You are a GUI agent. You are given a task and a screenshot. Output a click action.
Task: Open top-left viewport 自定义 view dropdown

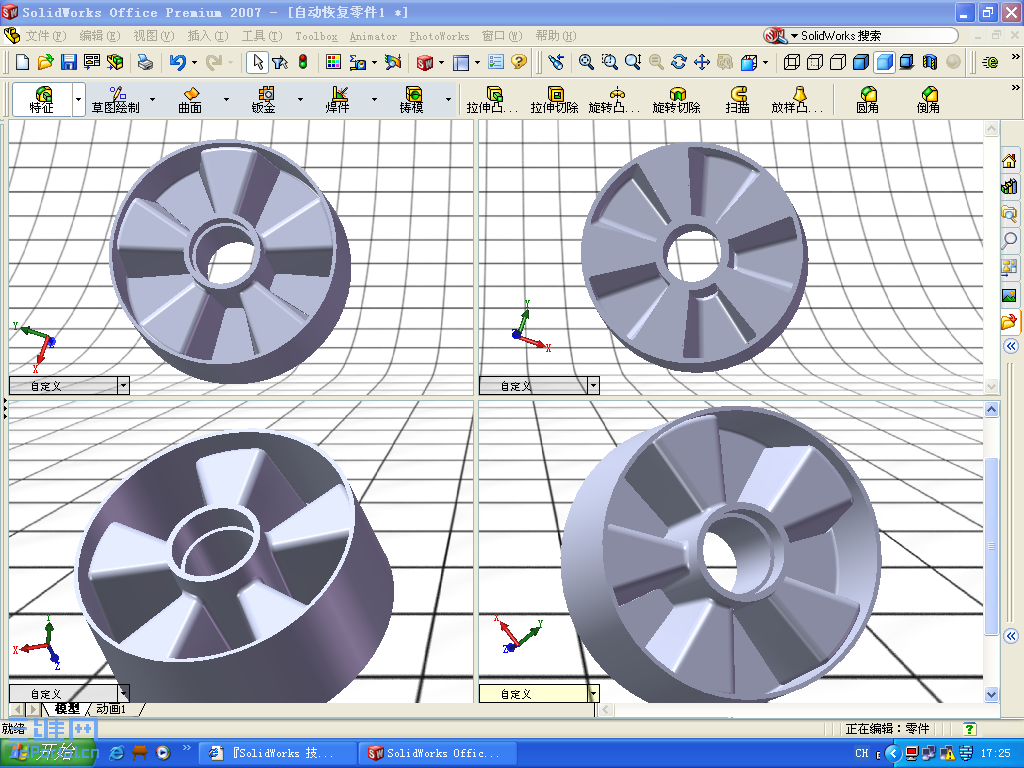[123, 386]
